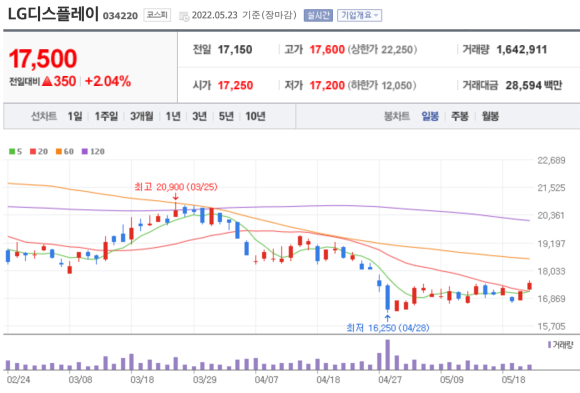Image resolution: width=580 pixels, height=393 pixels.
Task: Click the red 20-day moving average swatch
Action: (33, 151)
